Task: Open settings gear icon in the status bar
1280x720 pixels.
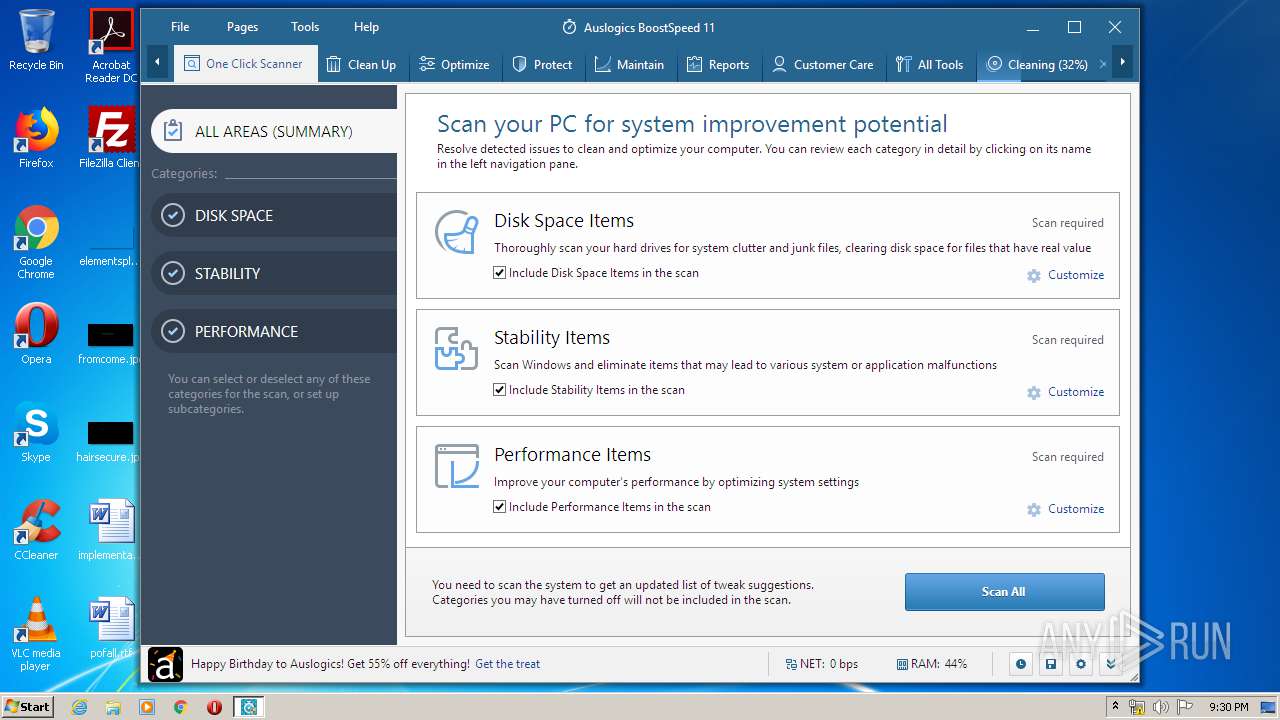Action: coord(1080,664)
